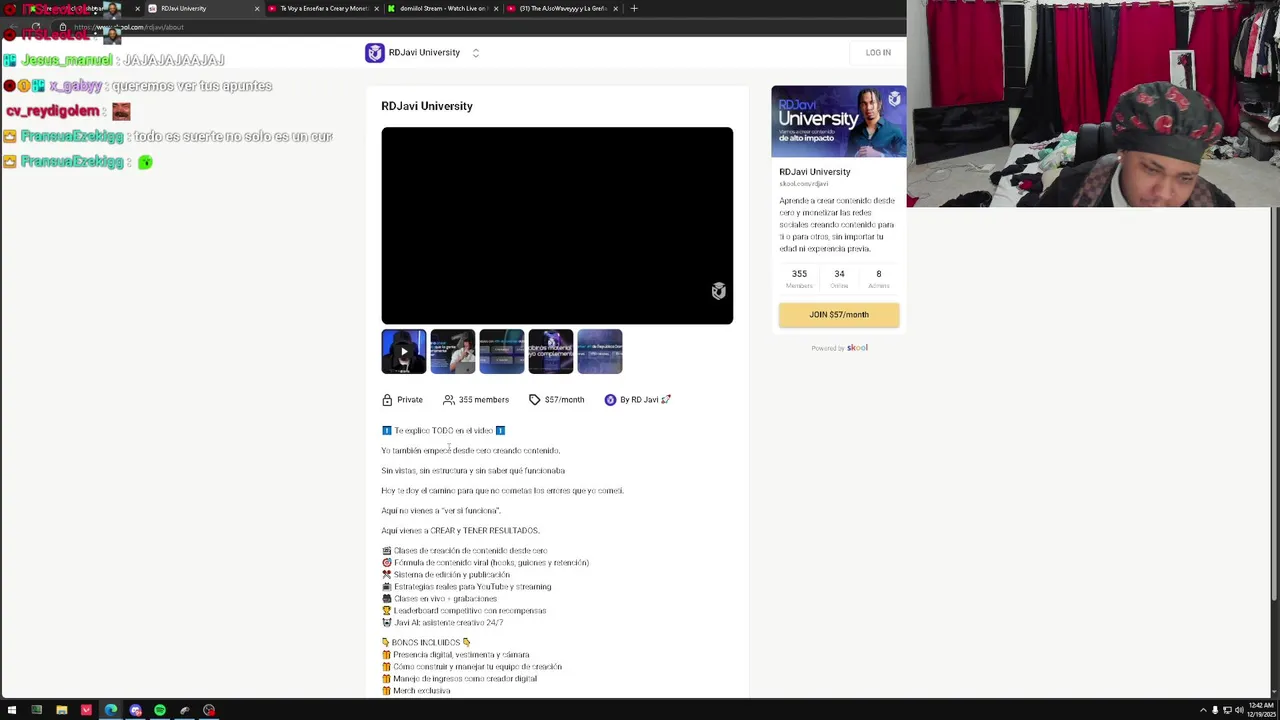Image resolution: width=1280 pixels, height=720 pixels.
Task: Open the Powered by skool link
Action: 839,348
